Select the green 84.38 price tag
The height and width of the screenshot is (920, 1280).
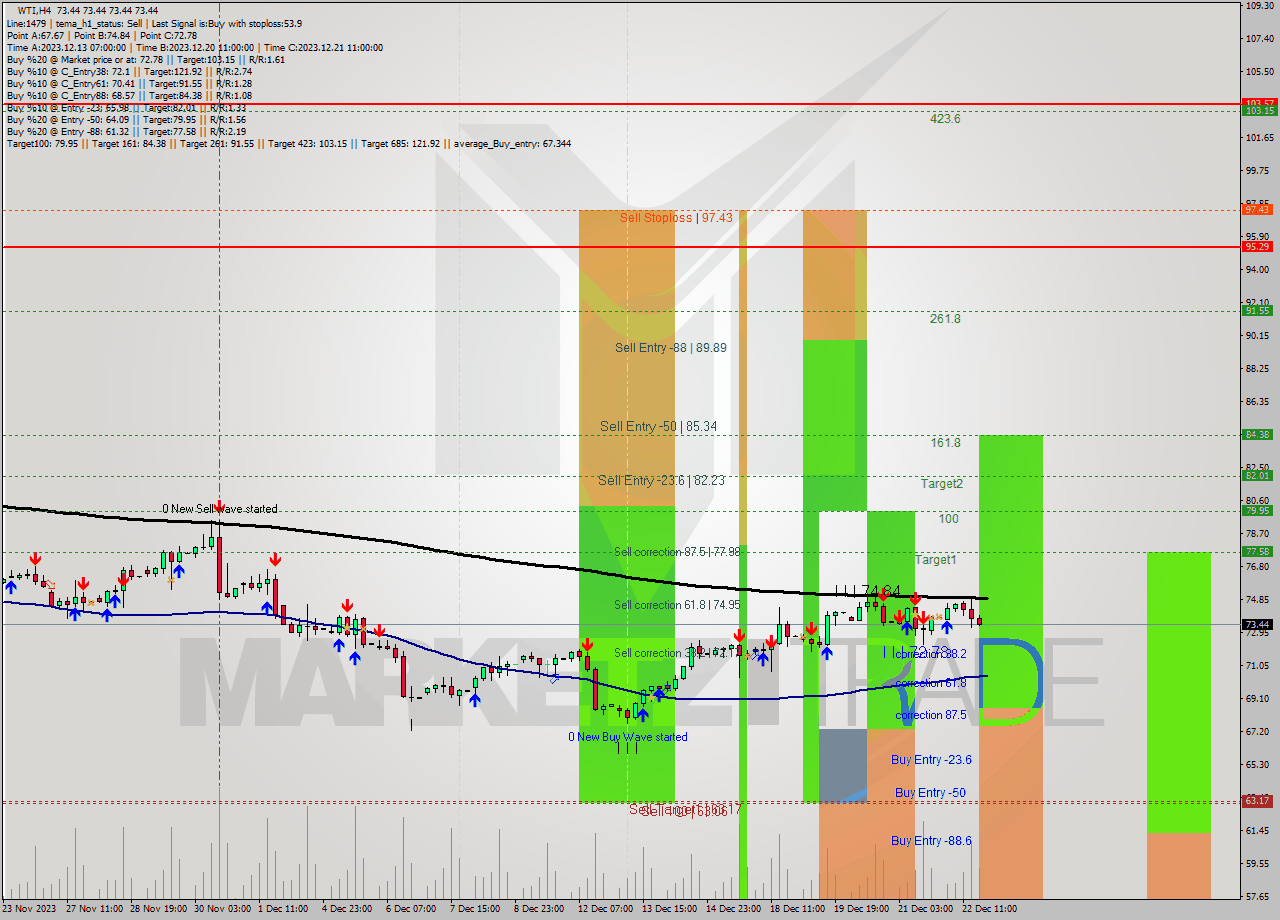[x=1258, y=435]
